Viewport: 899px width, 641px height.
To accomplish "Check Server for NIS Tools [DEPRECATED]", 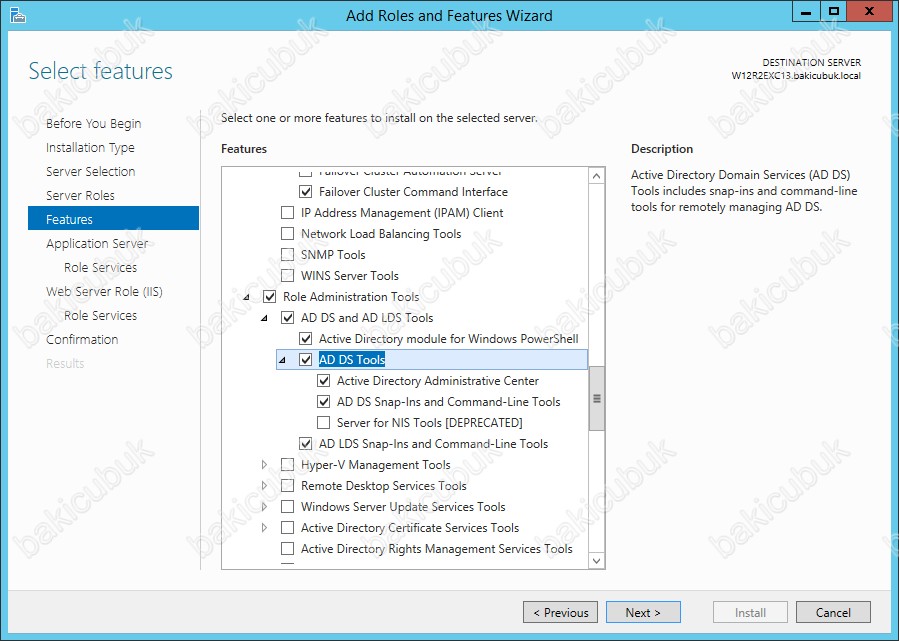I will click(x=323, y=423).
